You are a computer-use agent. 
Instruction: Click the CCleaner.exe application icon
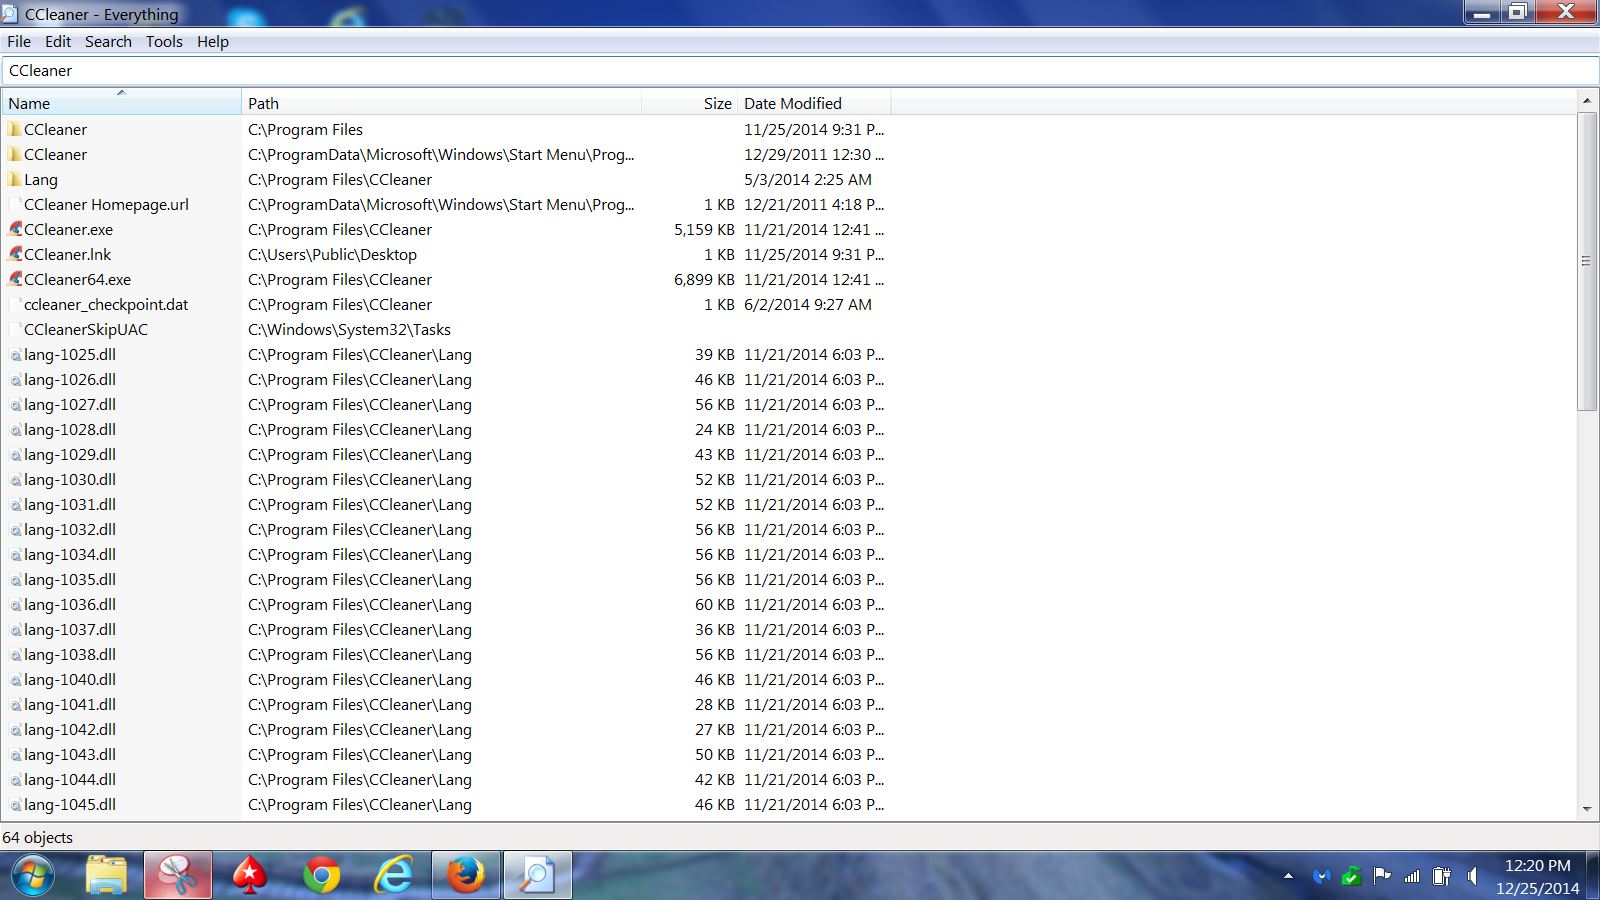coord(15,229)
